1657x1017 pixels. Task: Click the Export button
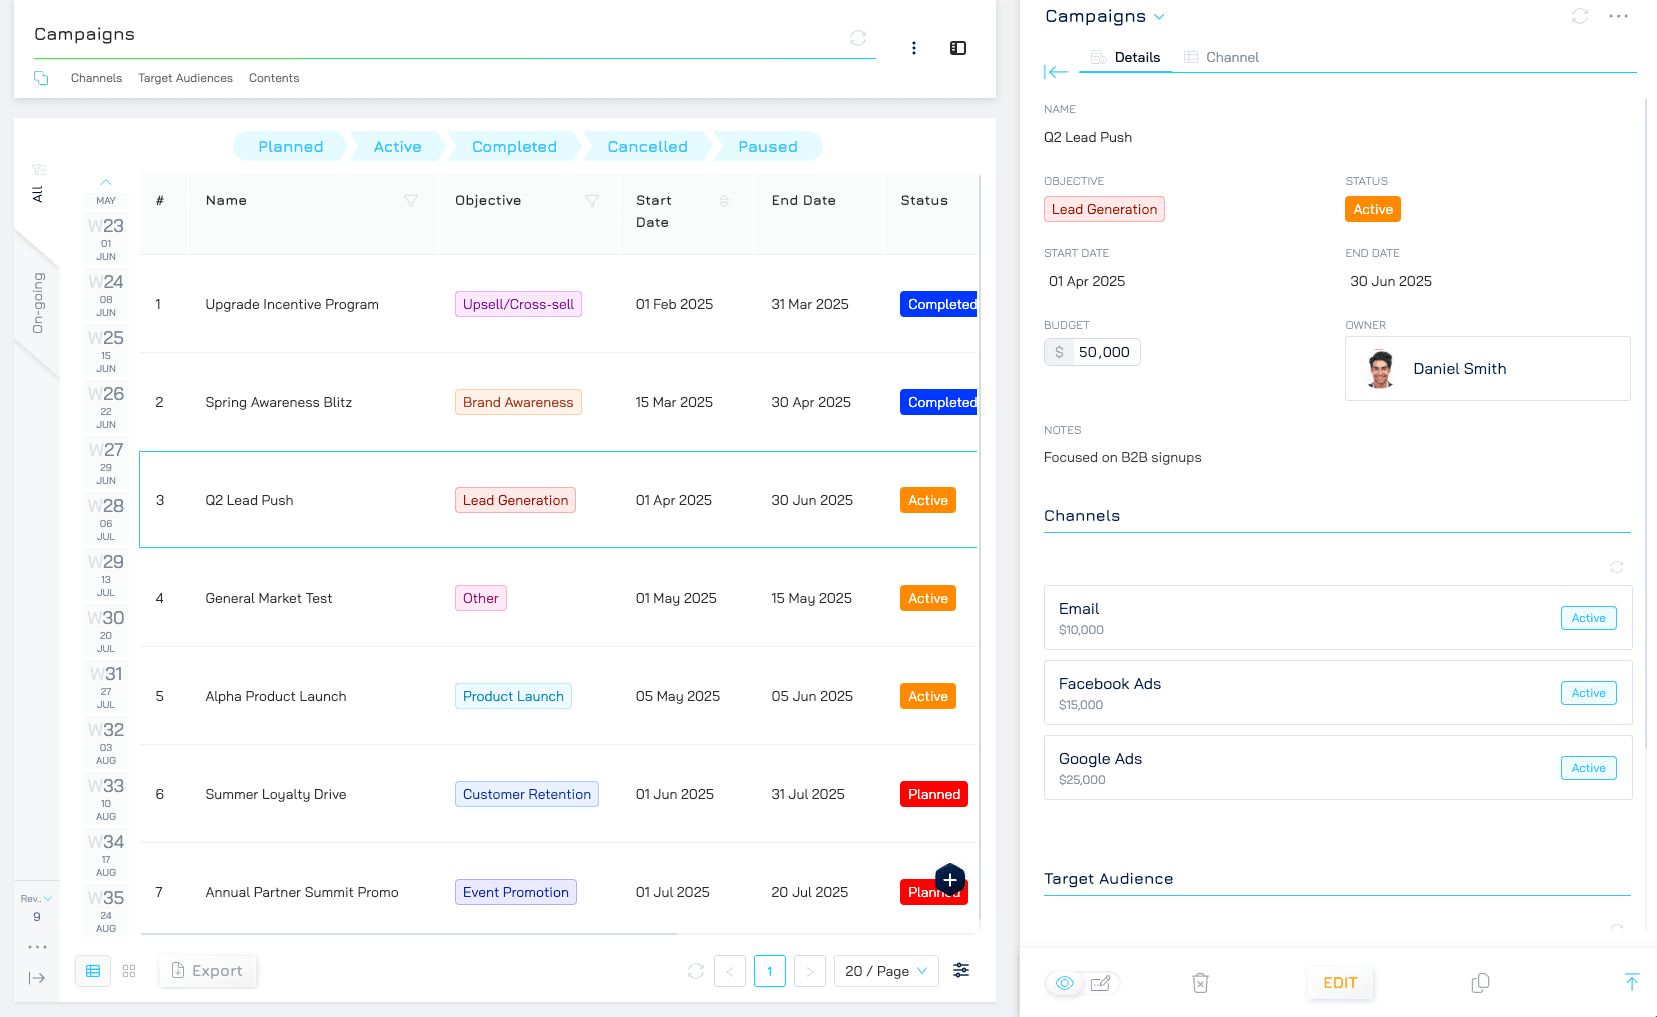pos(207,971)
